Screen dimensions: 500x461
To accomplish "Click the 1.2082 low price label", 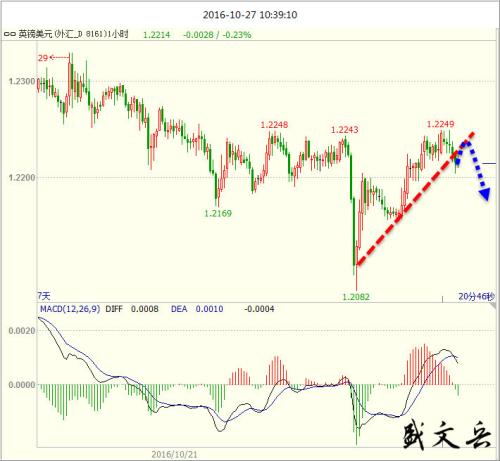I will pos(356,297).
